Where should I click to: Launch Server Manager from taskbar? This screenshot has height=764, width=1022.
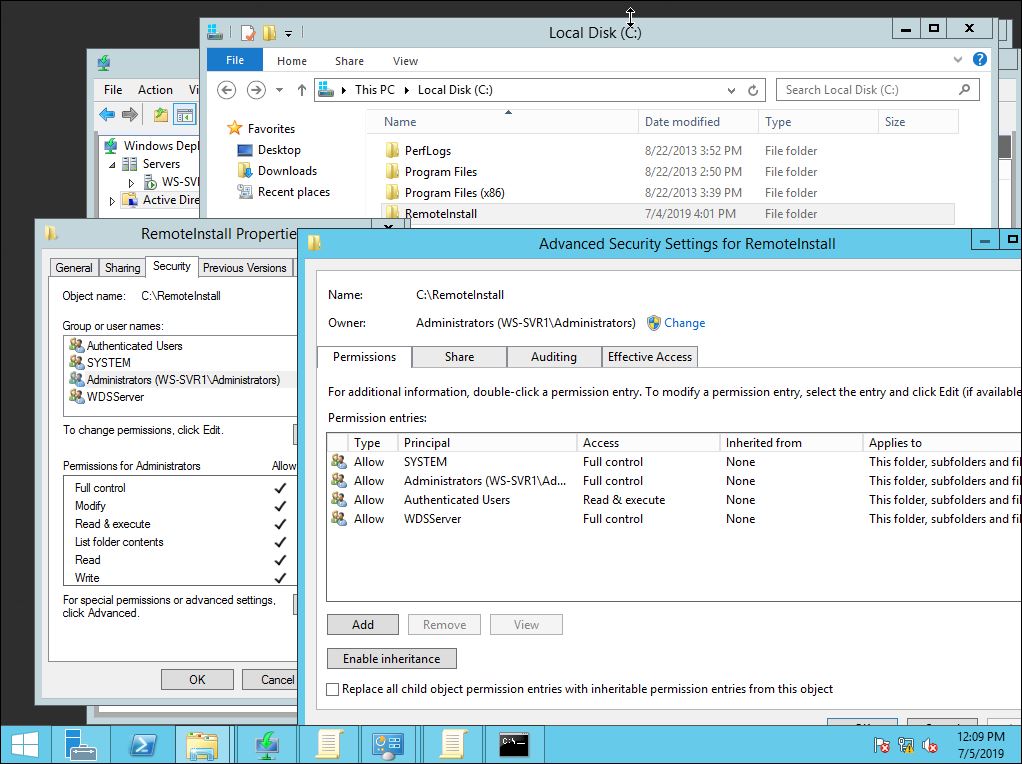(81, 744)
